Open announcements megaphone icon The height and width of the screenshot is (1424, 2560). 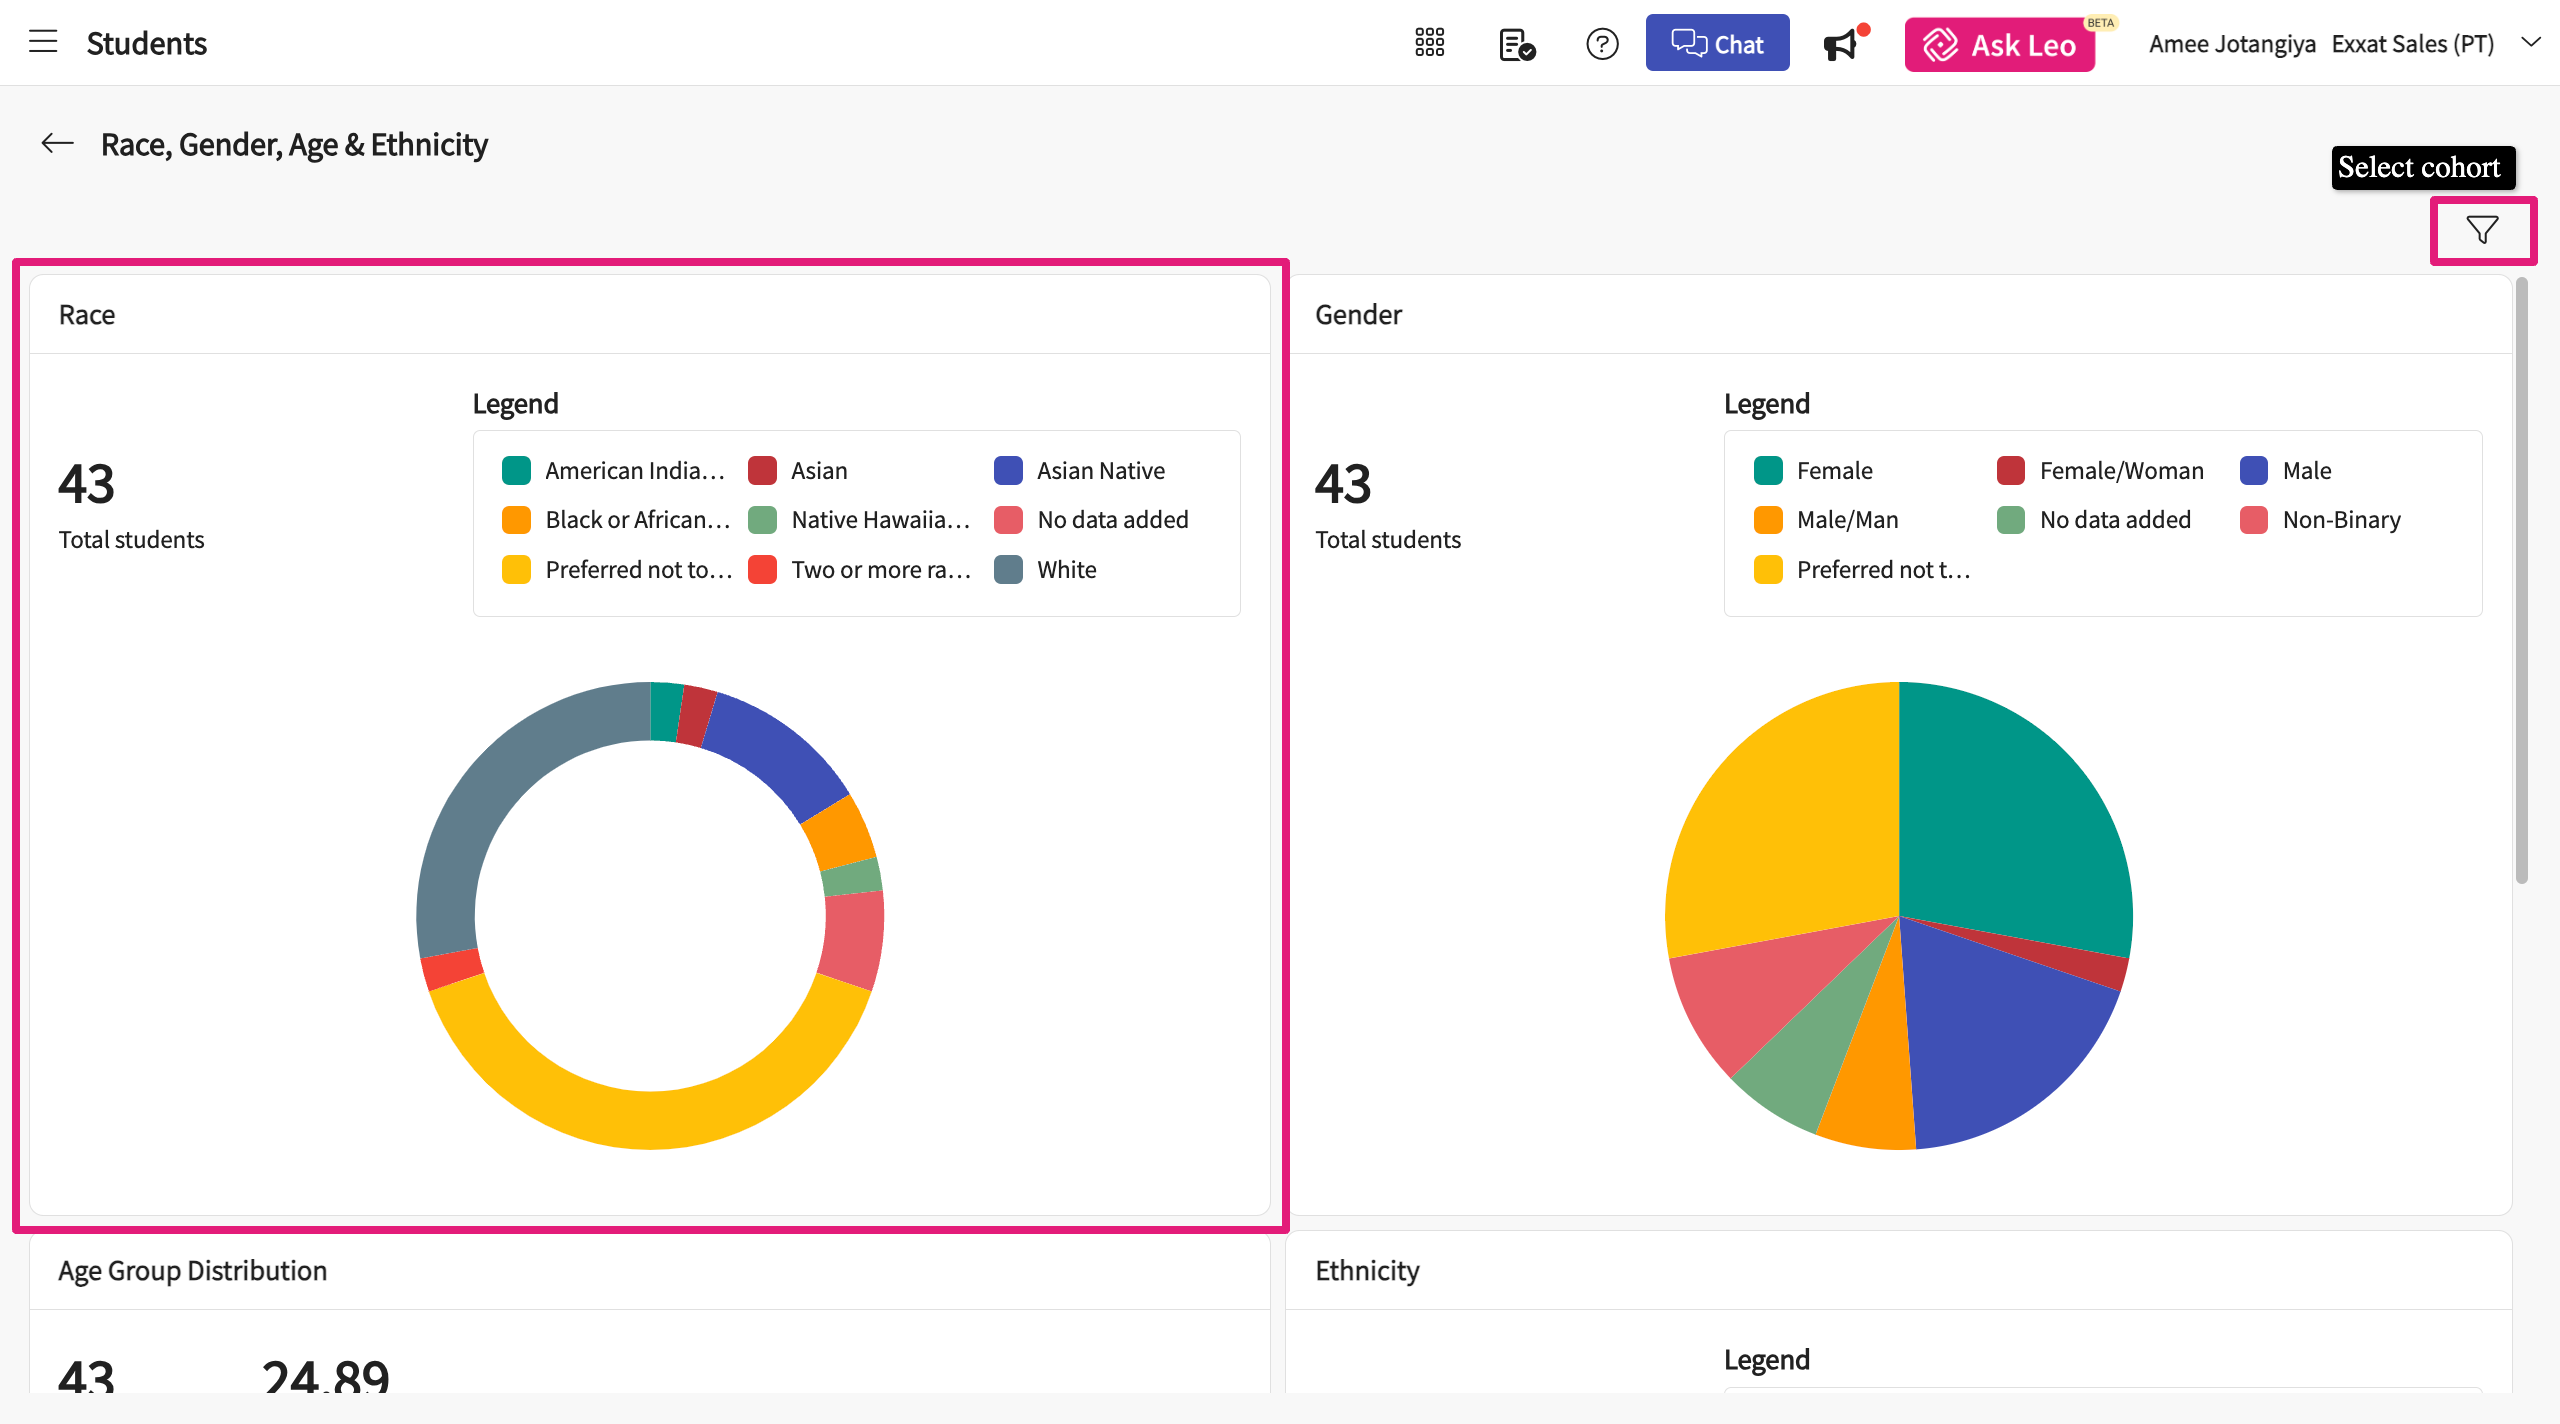pyautogui.click(x=1840, y=45)
